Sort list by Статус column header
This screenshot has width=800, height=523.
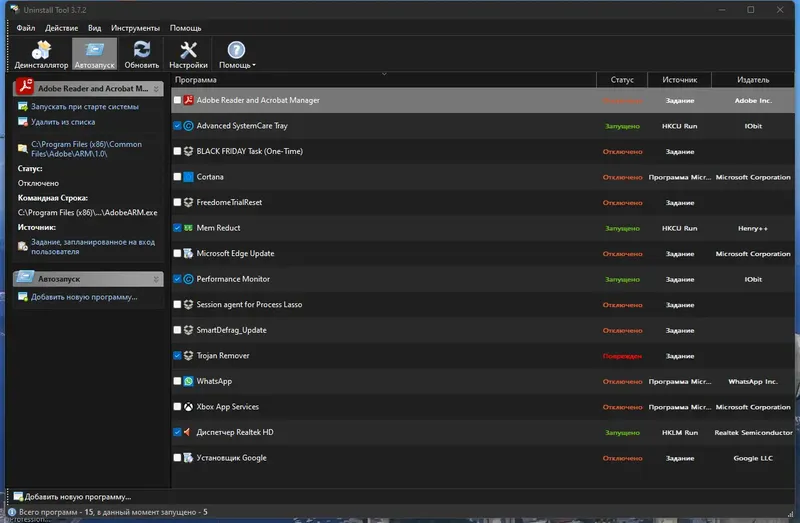coord(622,80)
